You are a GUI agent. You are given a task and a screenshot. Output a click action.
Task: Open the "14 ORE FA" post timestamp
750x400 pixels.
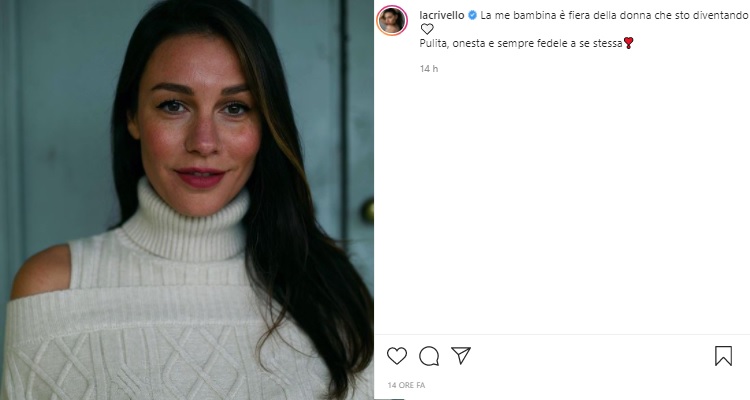pyautogui.click(x=406, y=385)
